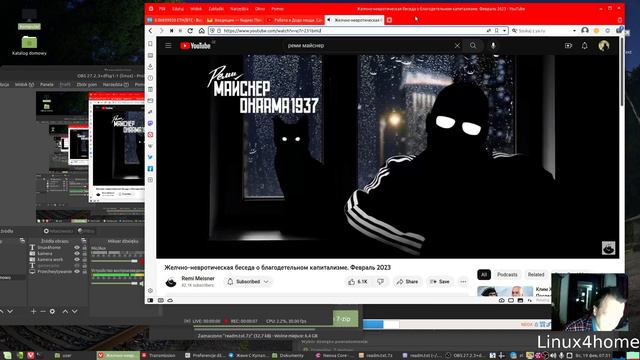
Task: Go to the YouTube home logo
Action: 195,46
